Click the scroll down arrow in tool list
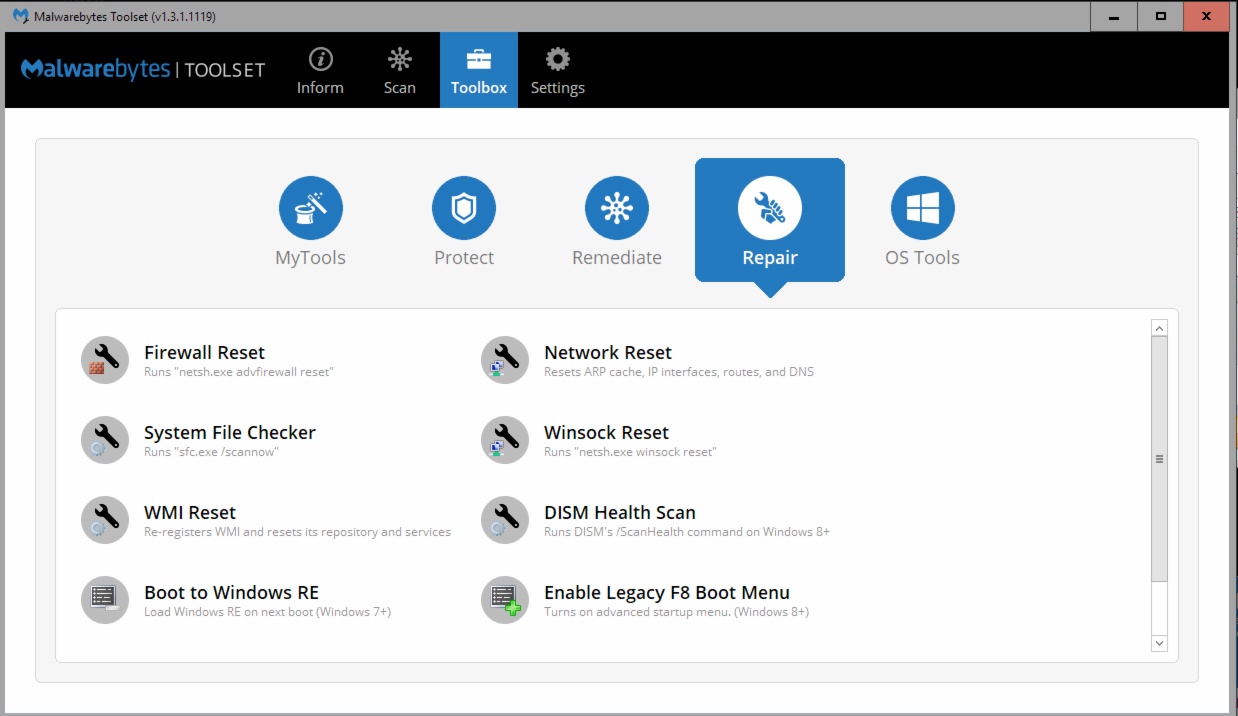This screenshot has height=716, width=1238. tap(1159, 643)
